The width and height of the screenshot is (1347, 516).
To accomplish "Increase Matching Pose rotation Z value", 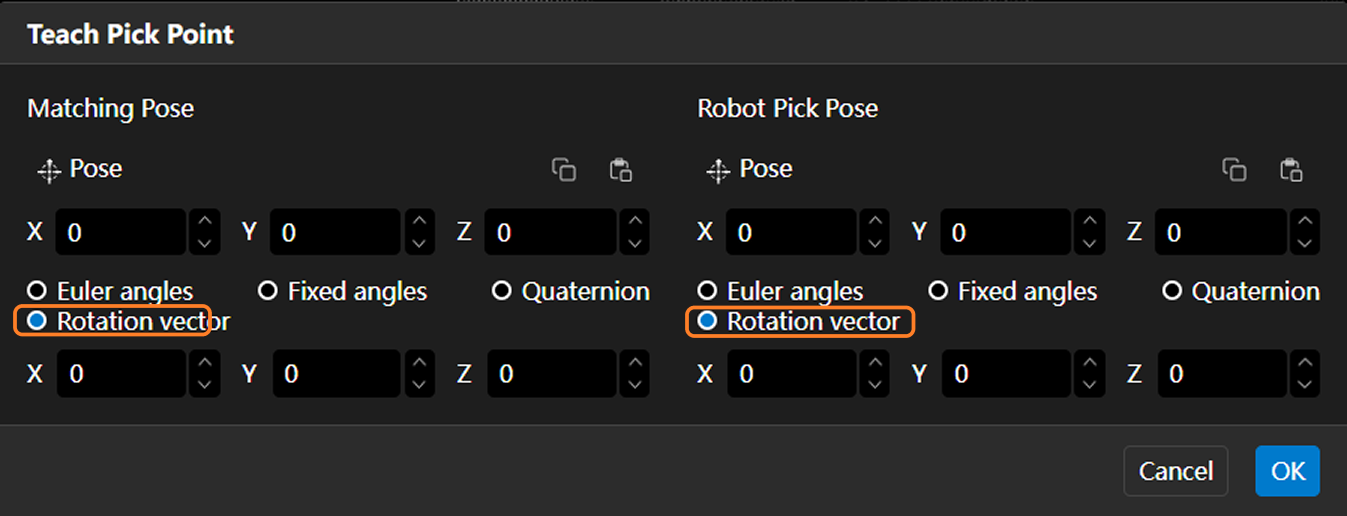I will (x=634, y=363).
